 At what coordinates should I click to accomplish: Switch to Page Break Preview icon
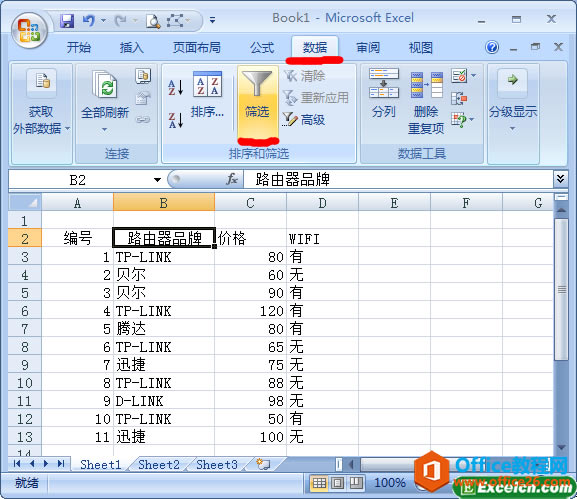pos(356,482)
